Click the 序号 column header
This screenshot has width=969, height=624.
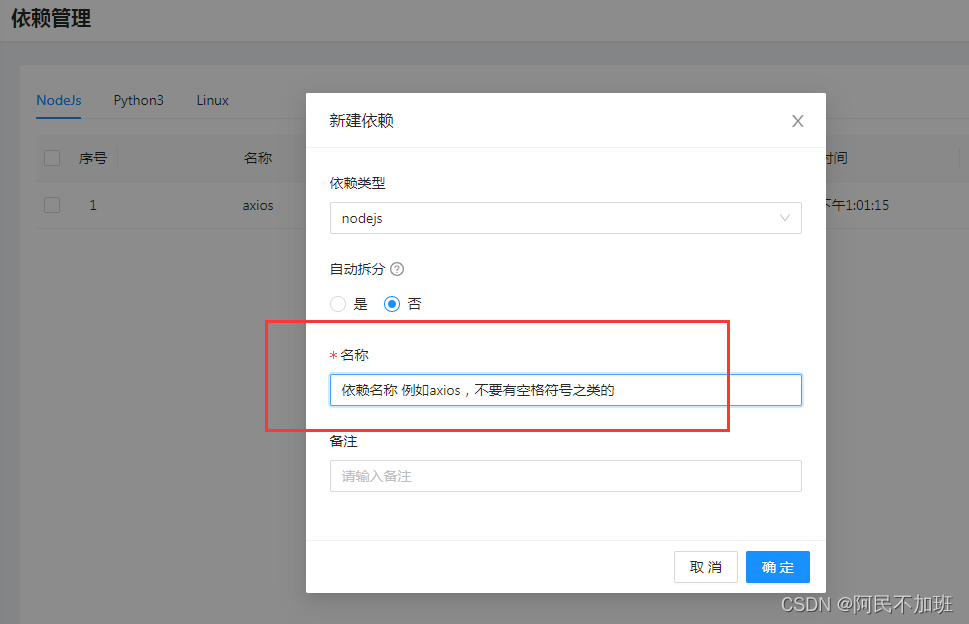pyautogui.click(x=93, y=158)
